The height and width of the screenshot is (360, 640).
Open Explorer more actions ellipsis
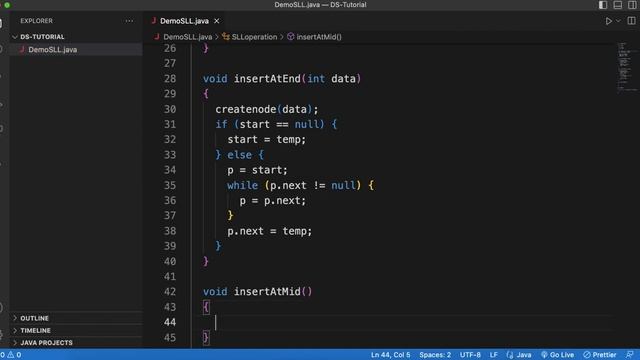pos(129,21)
